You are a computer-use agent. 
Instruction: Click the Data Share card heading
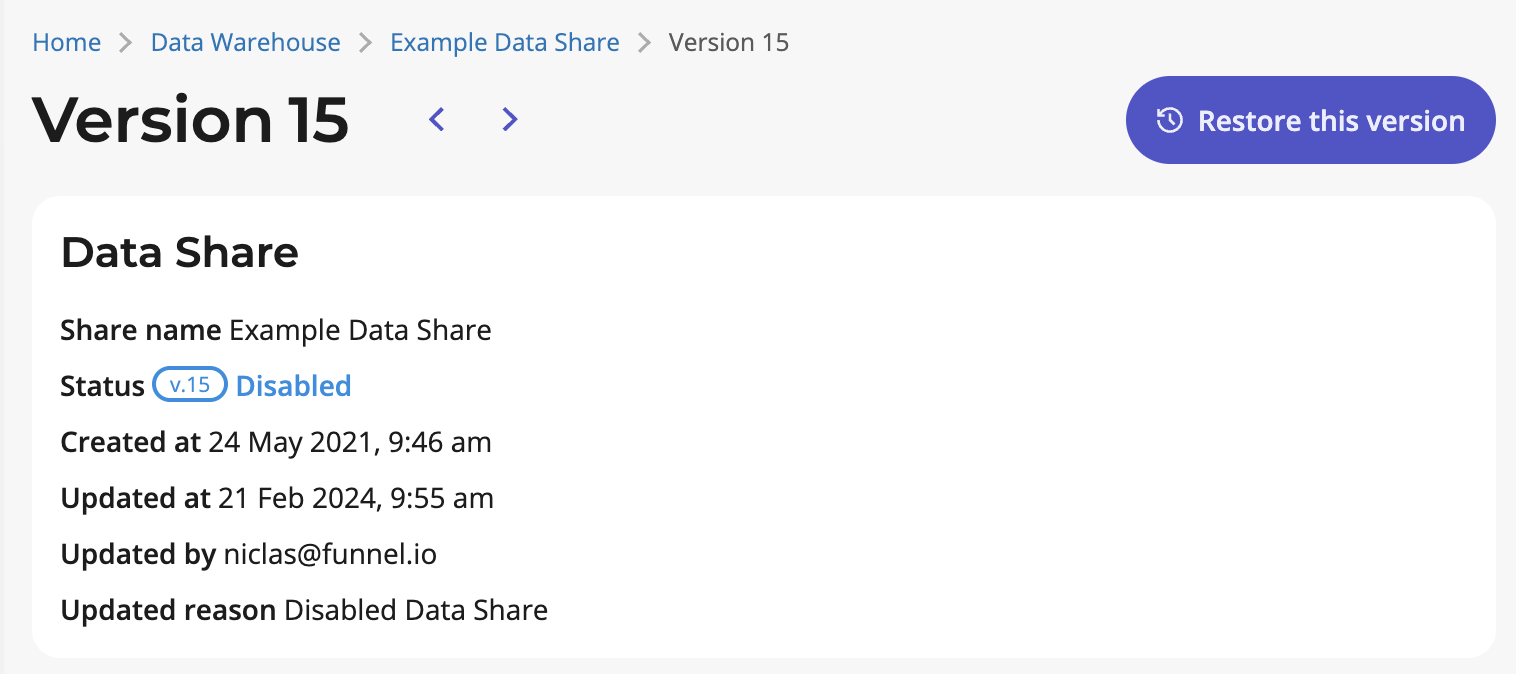(x=180, y=253)
